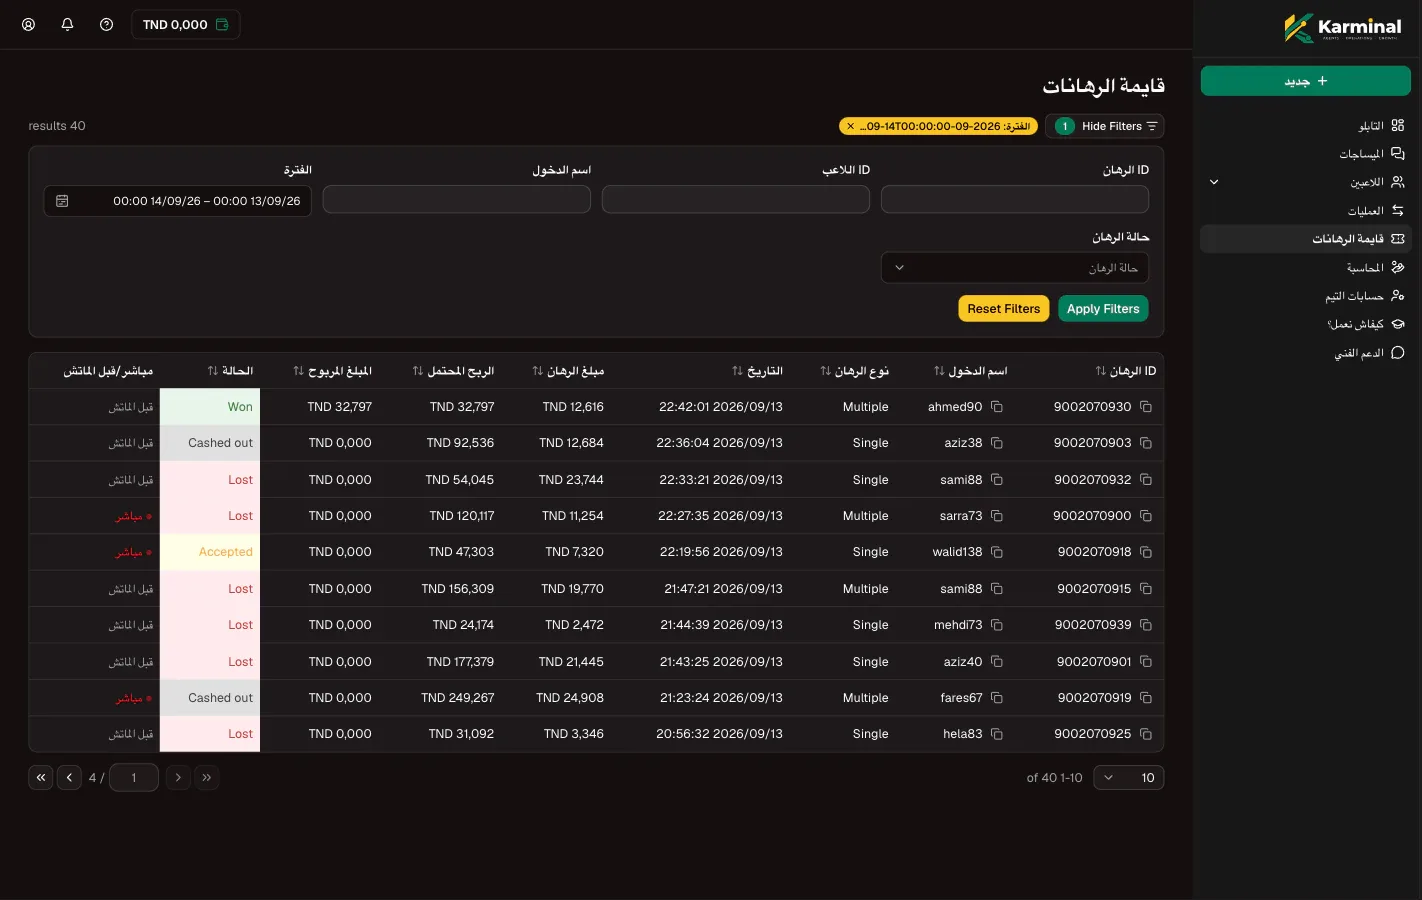This screenshot has width=1422, height=900.
Task: Copy username walid138
Action: [997, 552]
